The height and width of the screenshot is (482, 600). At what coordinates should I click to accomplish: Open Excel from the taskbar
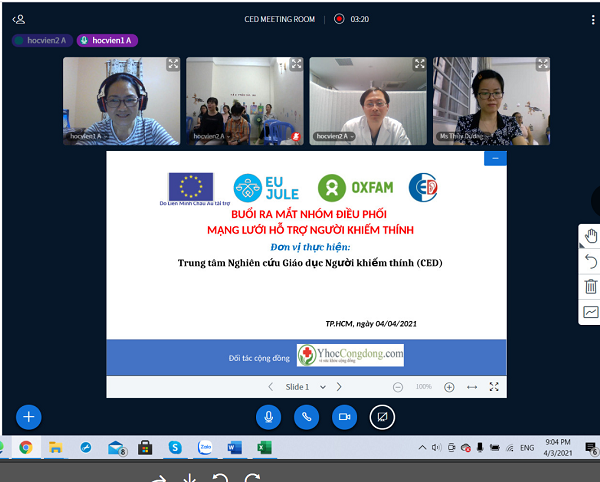pyautogui.click(x=264, y=447)
